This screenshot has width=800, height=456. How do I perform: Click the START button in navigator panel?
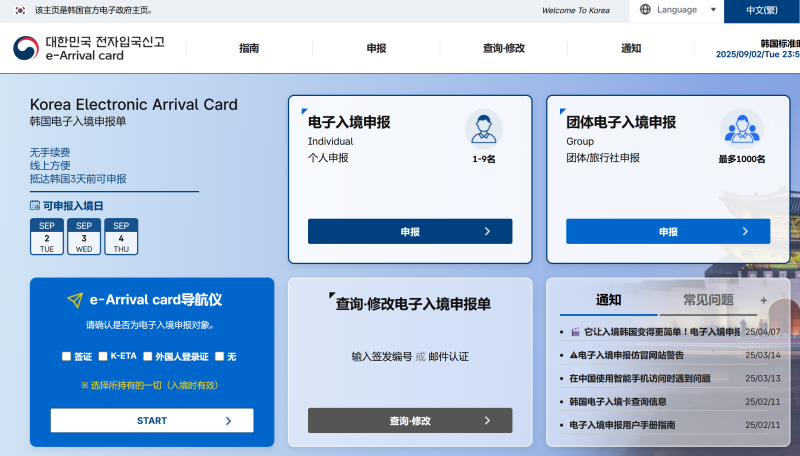click(152, 420)
